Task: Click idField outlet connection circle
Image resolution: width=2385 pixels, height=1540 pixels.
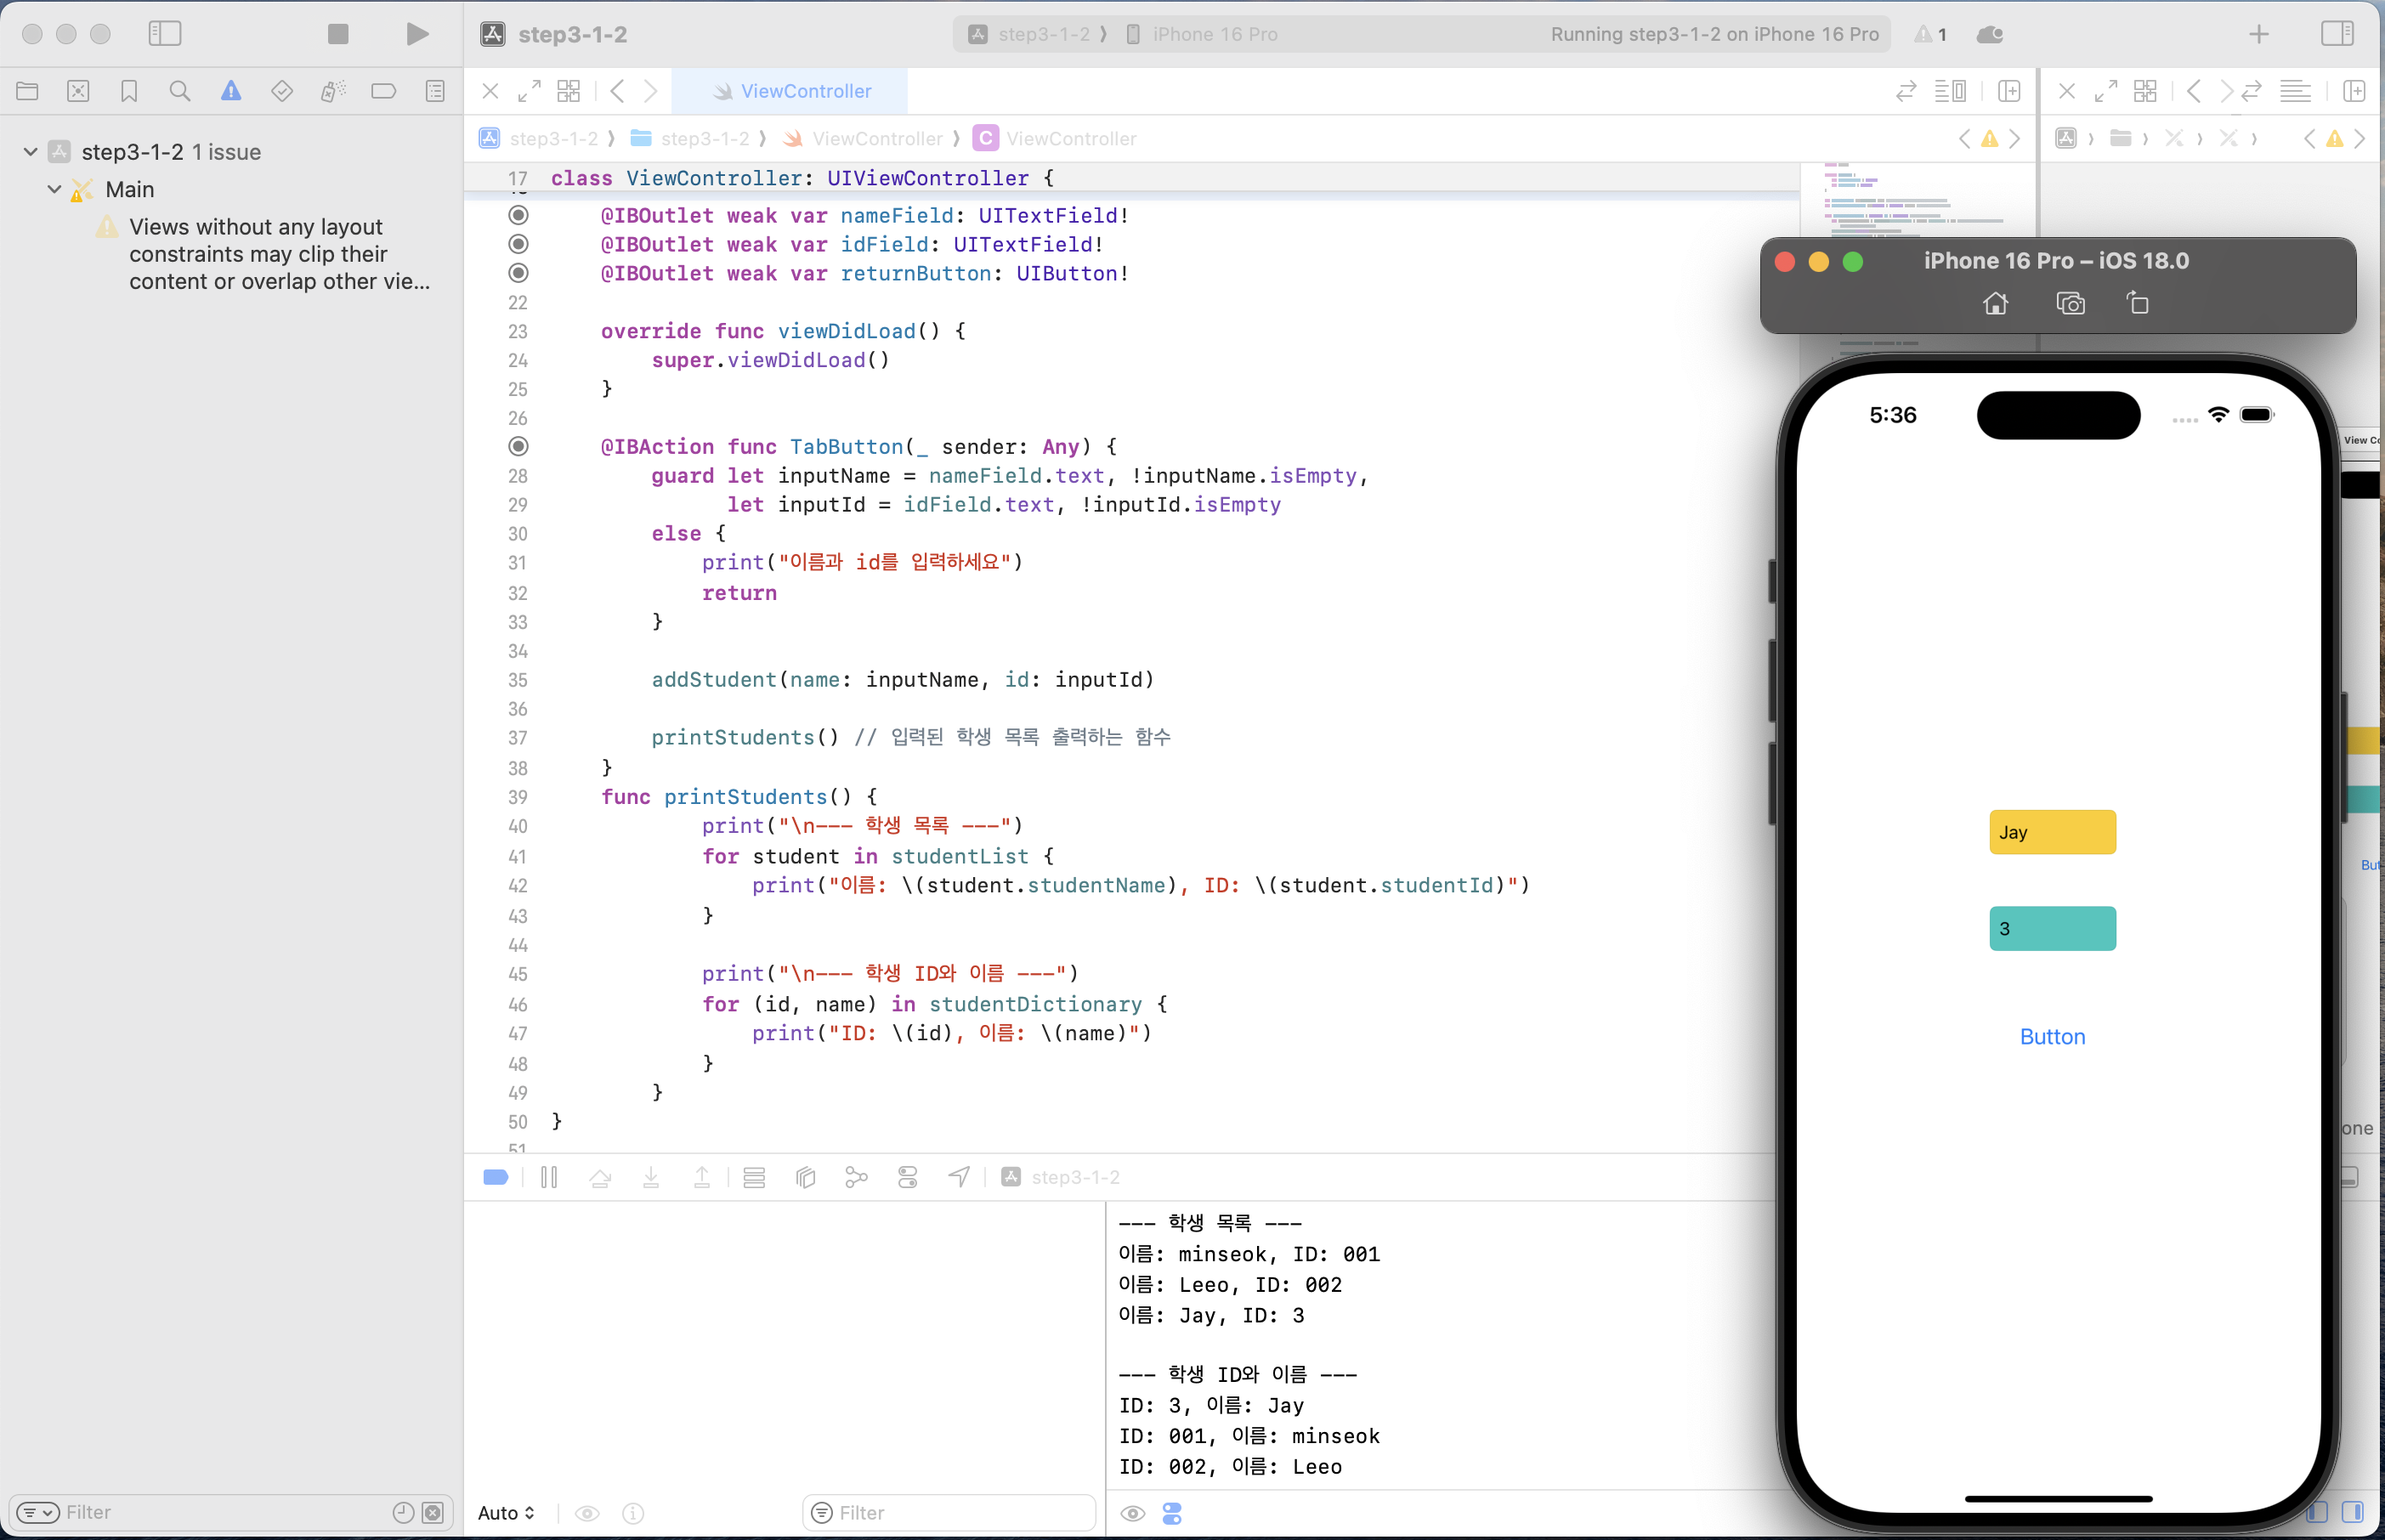Action: (518, 244)
